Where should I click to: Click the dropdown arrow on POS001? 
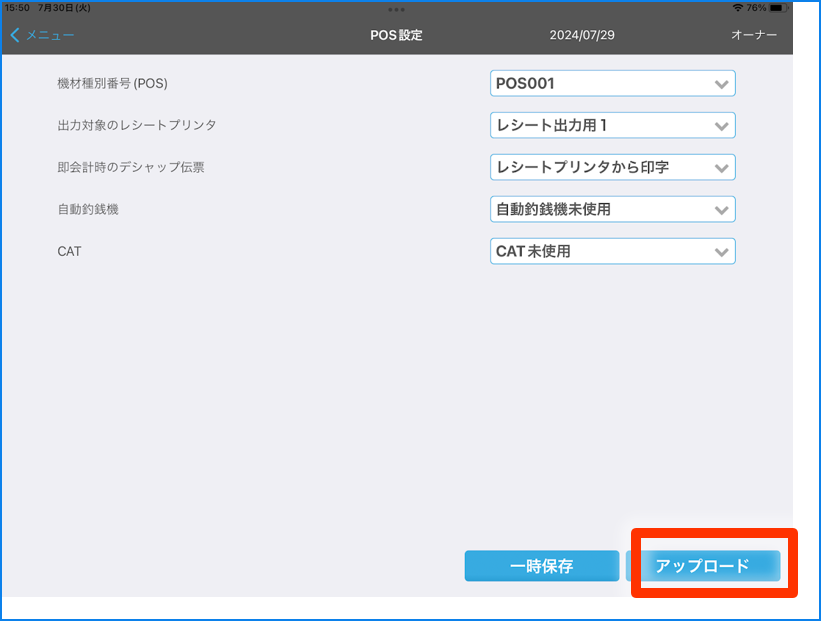722,84
